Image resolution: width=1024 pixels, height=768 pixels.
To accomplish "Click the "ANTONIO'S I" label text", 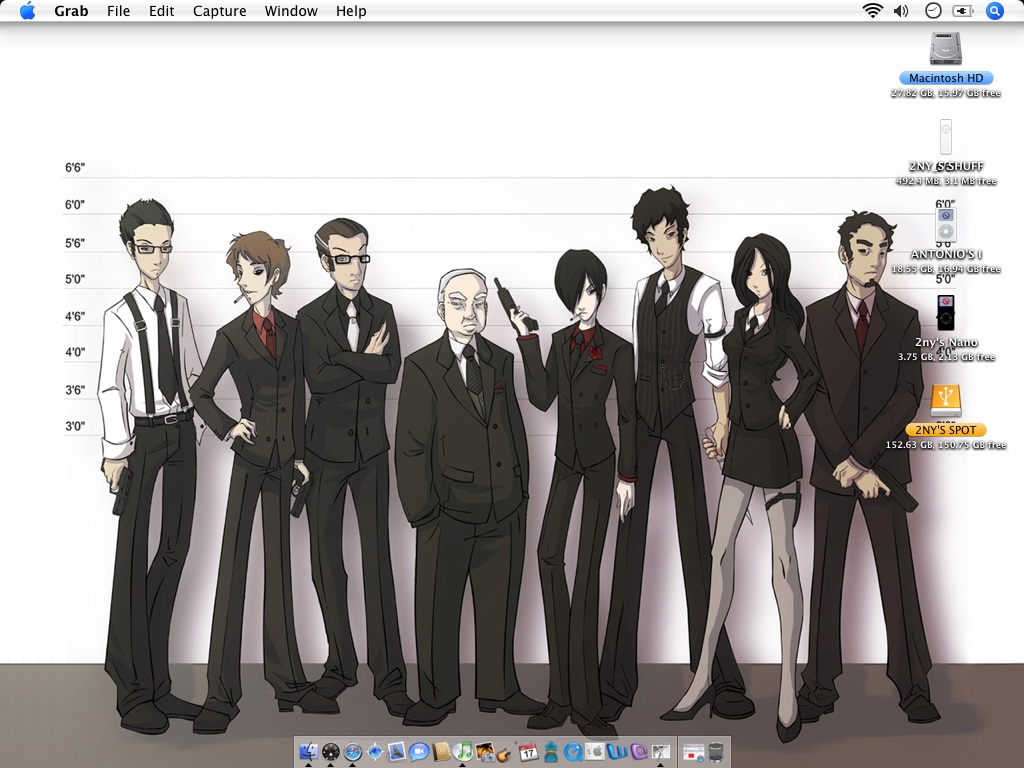I will [946, 254].
